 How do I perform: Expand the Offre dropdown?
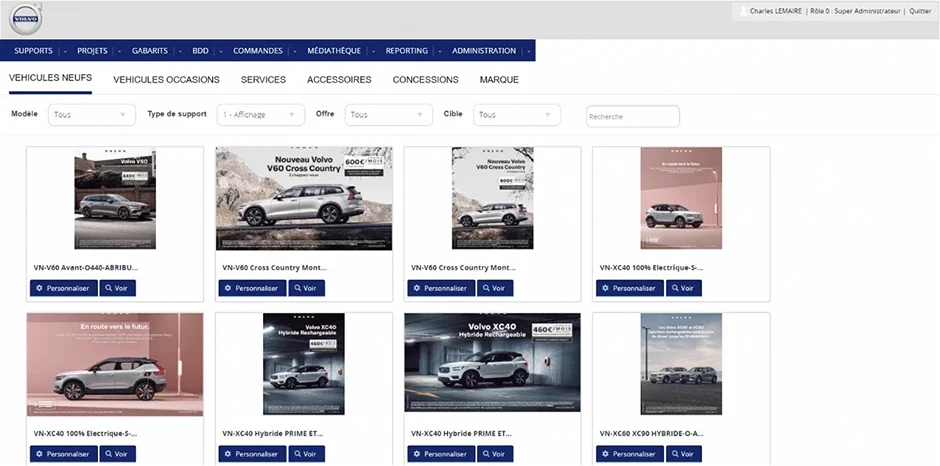388,115
